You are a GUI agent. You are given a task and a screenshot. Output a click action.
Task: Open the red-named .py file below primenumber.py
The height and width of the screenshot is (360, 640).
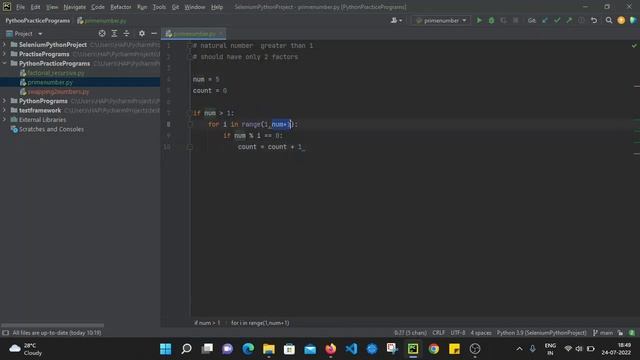coord(58,92)
